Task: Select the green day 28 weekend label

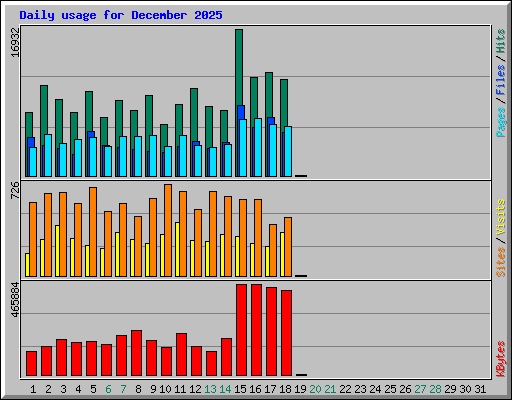Action: 435,389
